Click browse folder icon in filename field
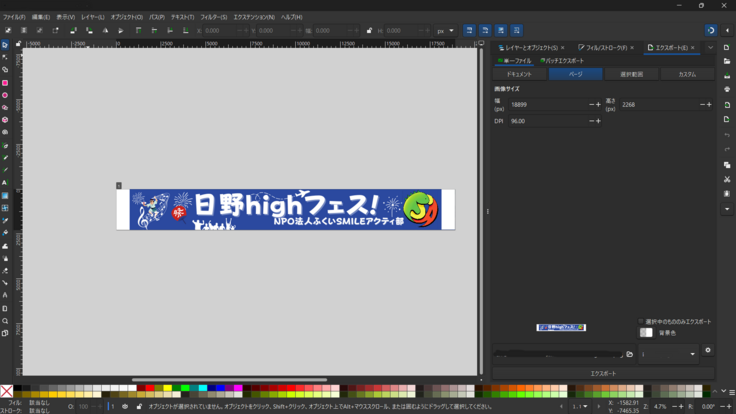 (x=629, y=354)
